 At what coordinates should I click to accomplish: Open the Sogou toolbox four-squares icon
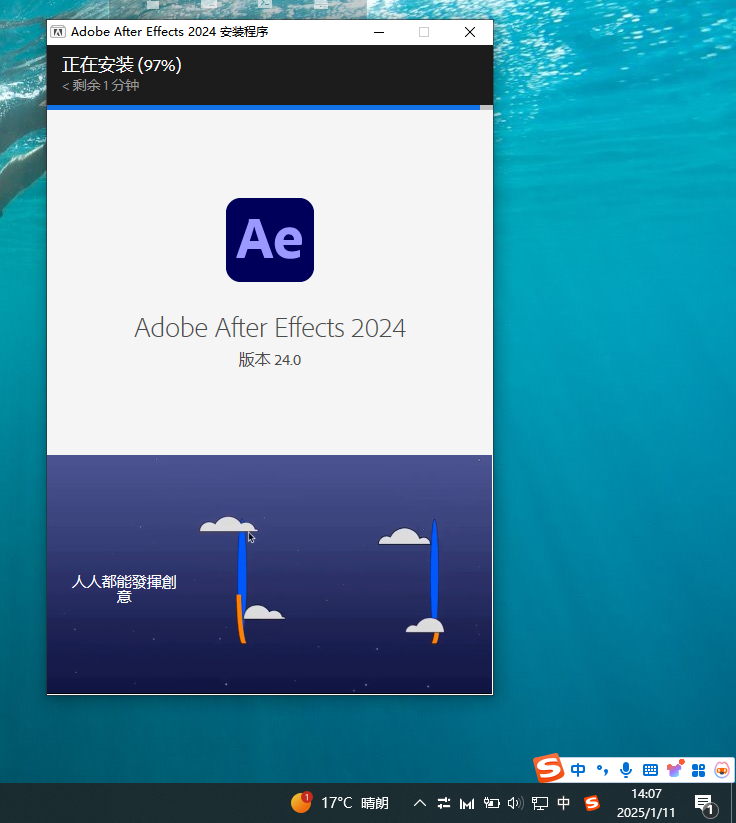coord(698,770)
